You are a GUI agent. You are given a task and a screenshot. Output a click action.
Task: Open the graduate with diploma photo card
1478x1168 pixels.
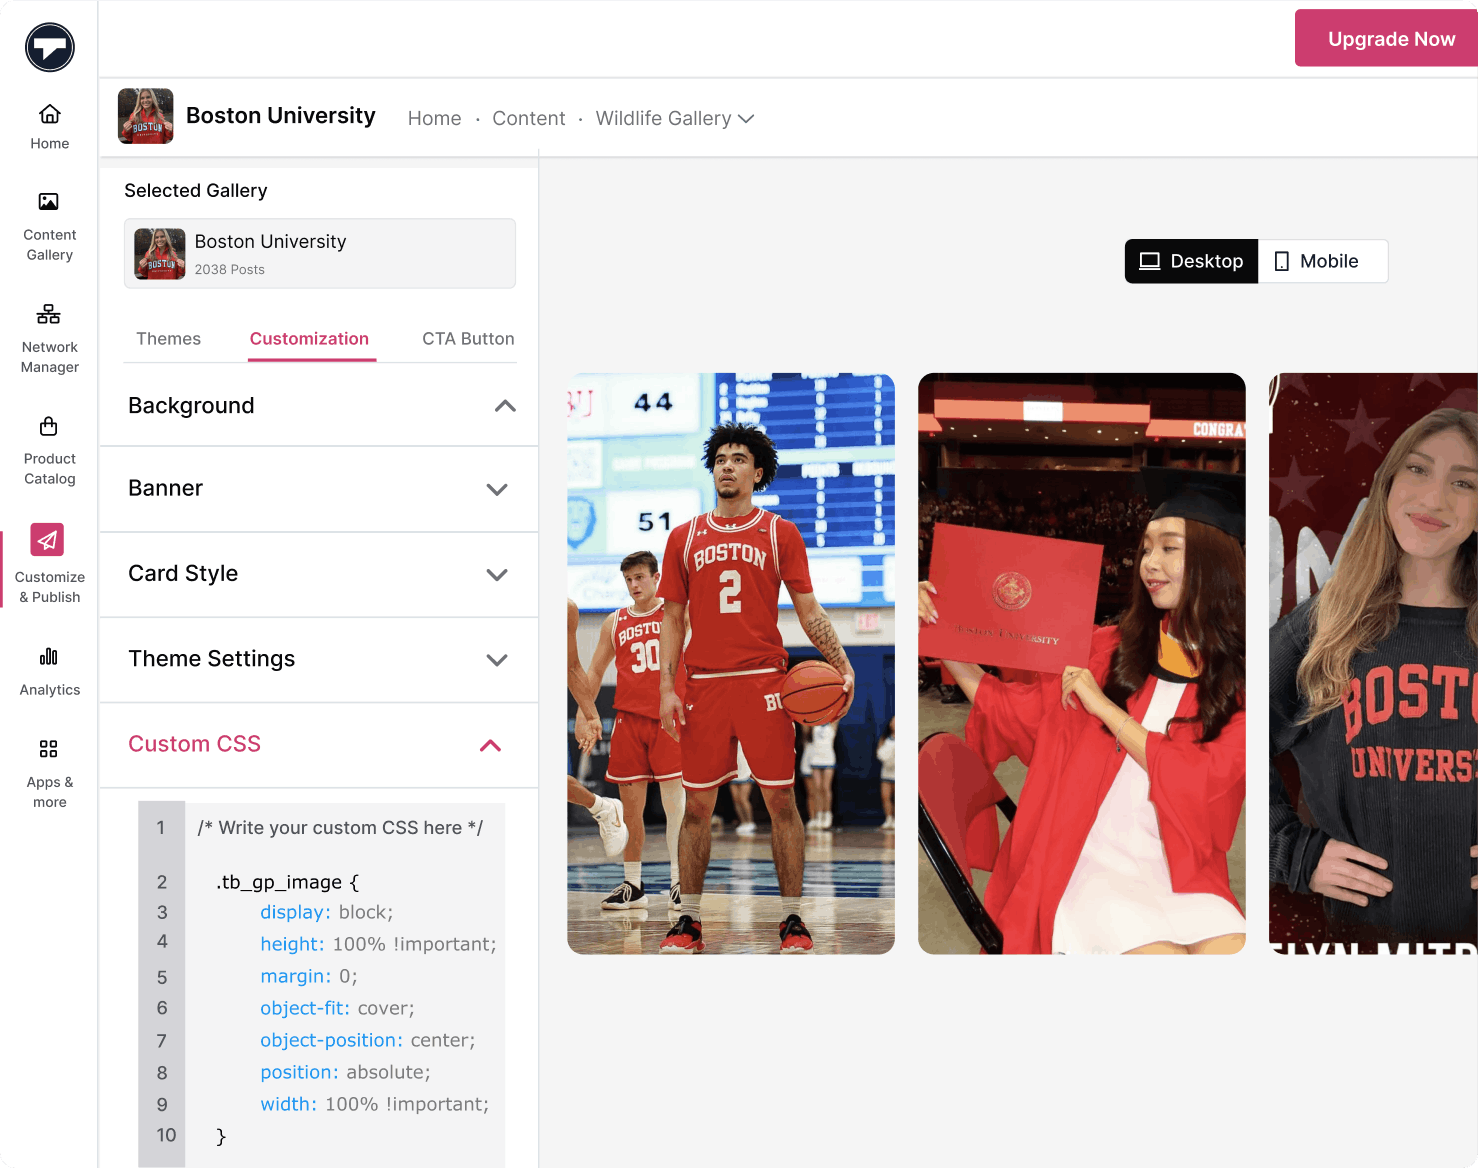point(1082,663)
